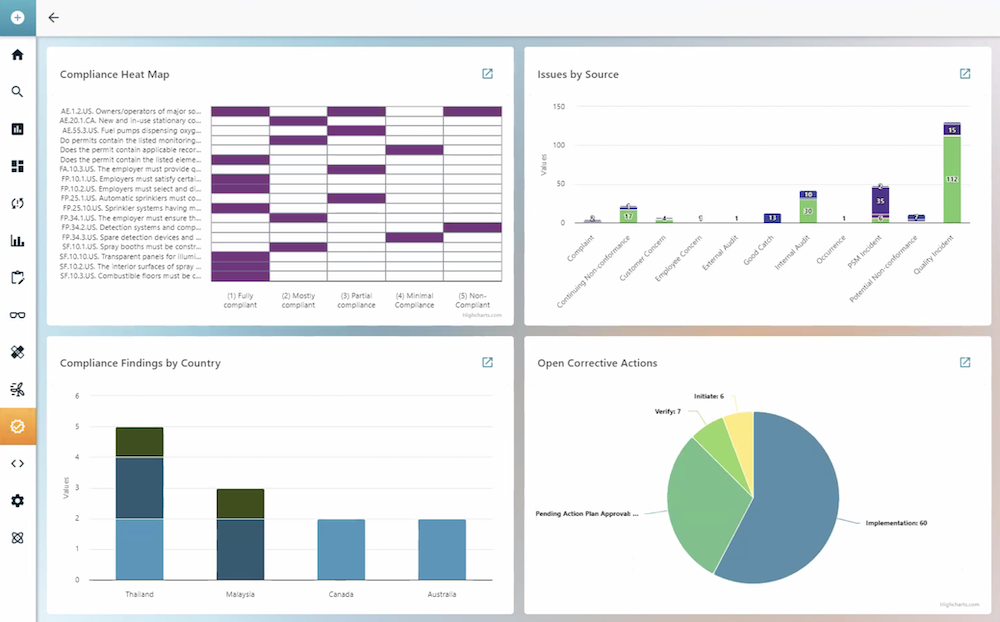Click '(3) Partial compliance' column label
The height and width of the screenshot is (622, 1000).
(356, 300)
